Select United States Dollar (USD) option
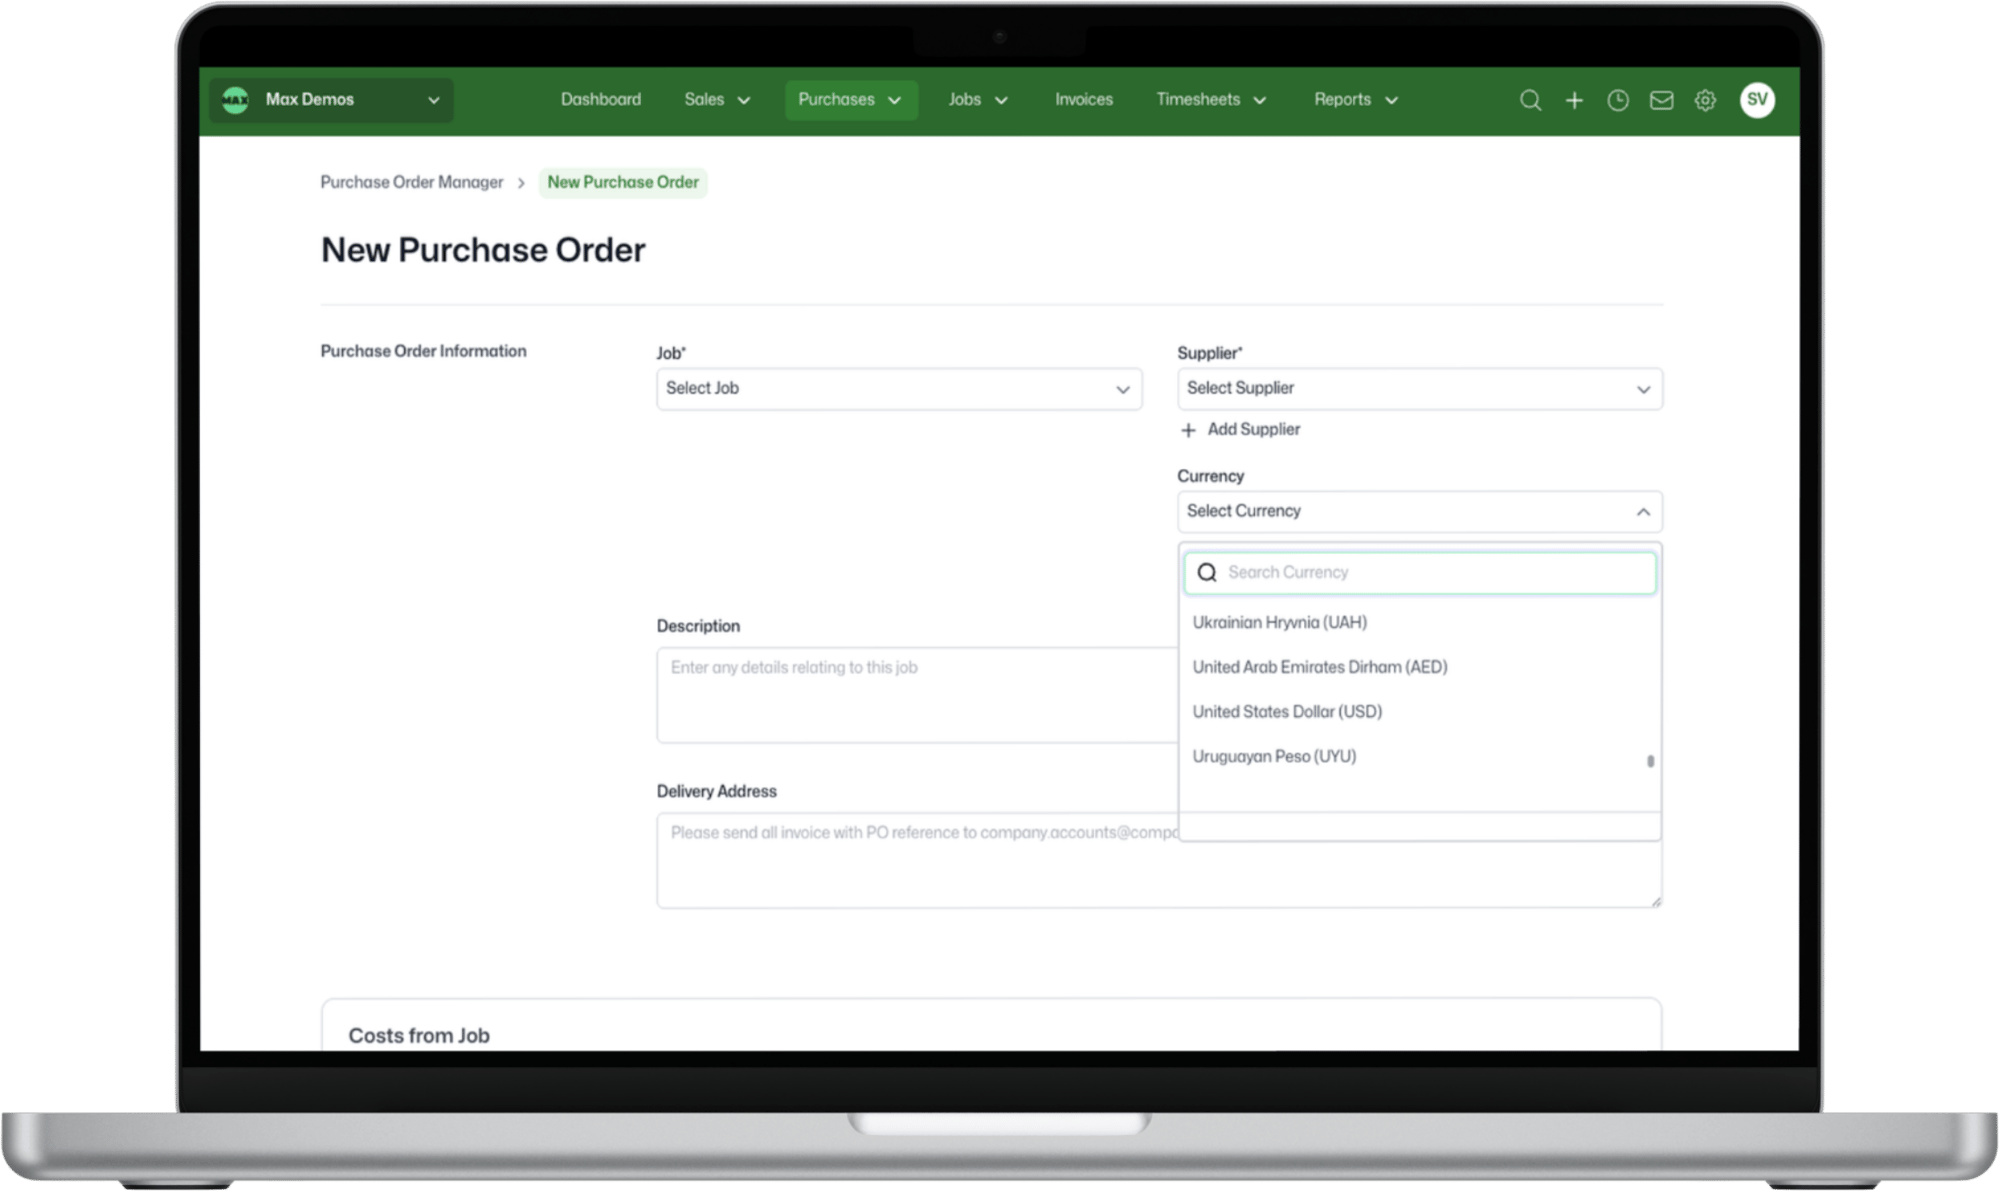 pos(1287,712)
